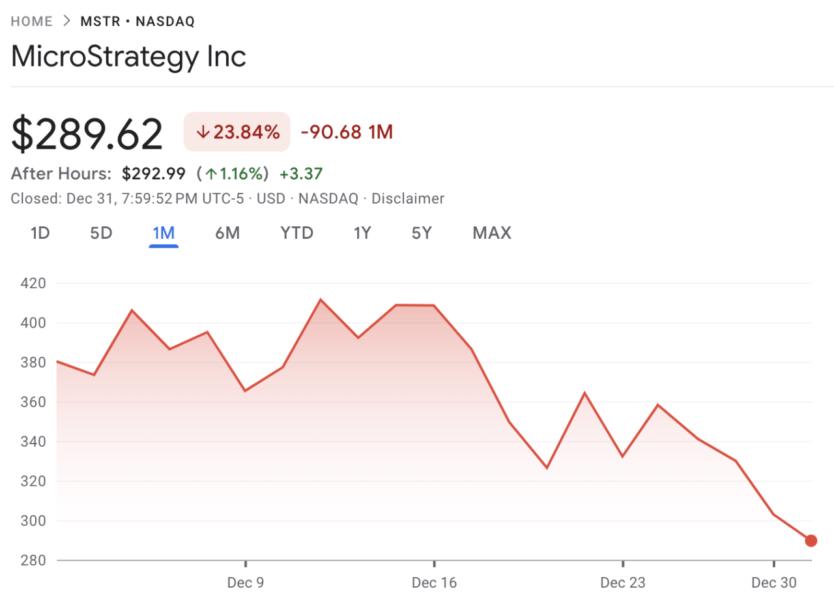Click the red end-point dot on chart
Viewport: 834px width, 600px height.
811,541
